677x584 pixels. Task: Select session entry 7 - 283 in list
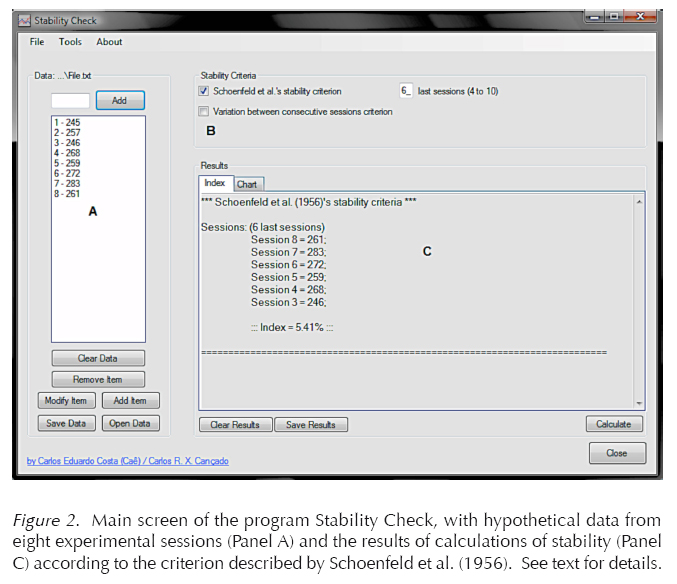(68, 183)
